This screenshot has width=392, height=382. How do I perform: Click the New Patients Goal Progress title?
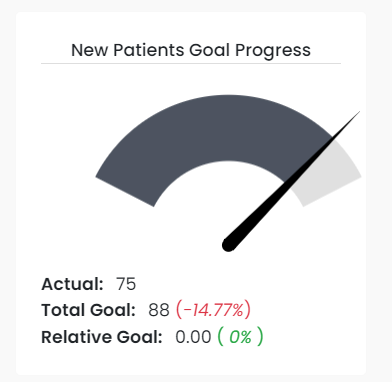coord(191,50)
